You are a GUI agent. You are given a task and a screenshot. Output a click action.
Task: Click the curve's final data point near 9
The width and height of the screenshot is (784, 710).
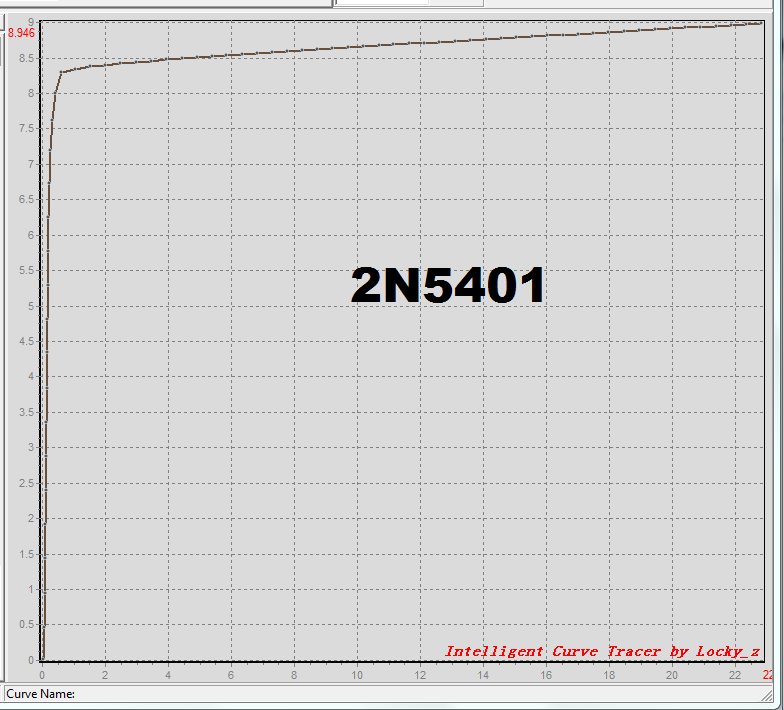click(762, 23)
